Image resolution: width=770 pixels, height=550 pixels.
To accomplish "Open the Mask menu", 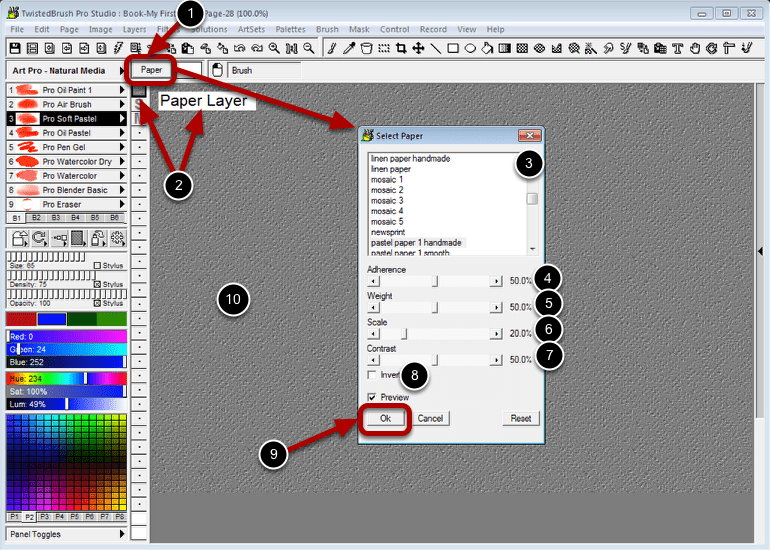I will [359, 29].
